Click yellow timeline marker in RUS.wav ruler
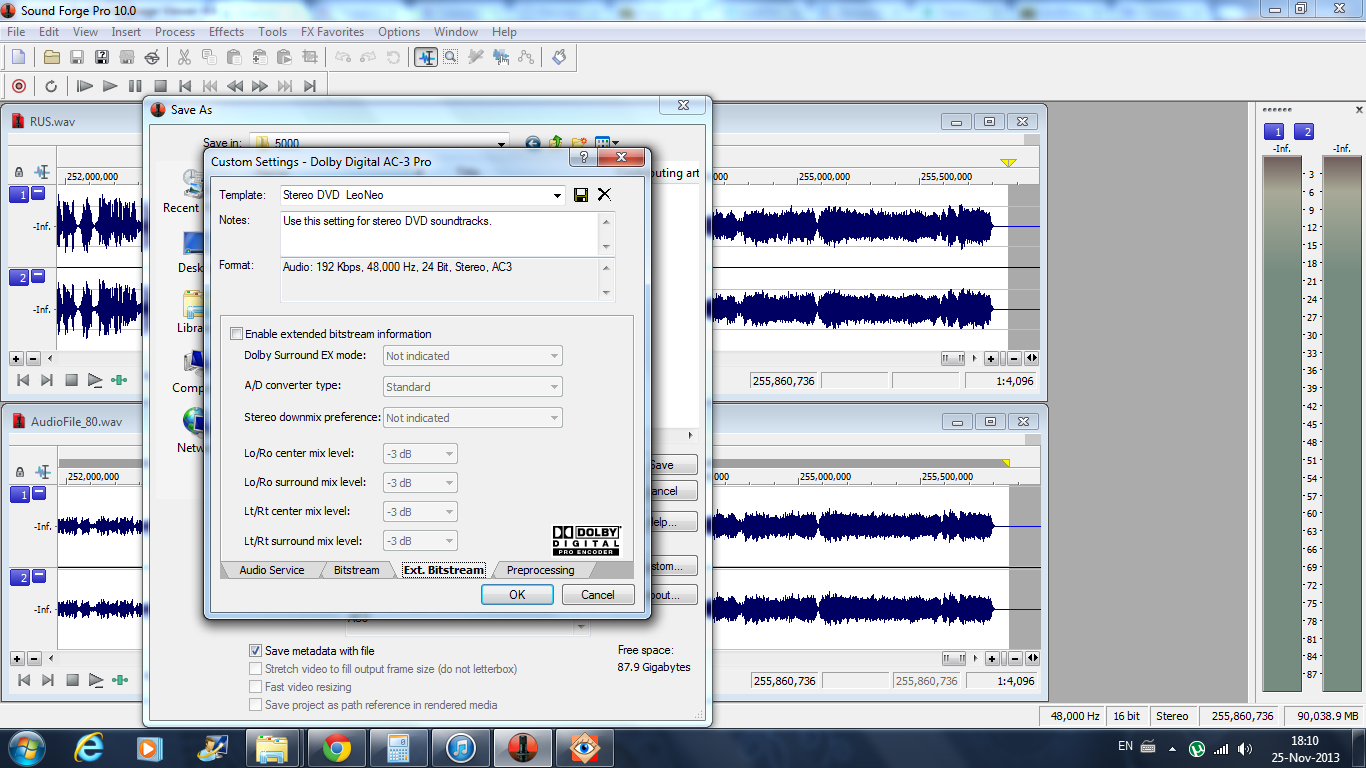 coord(1008,162)
